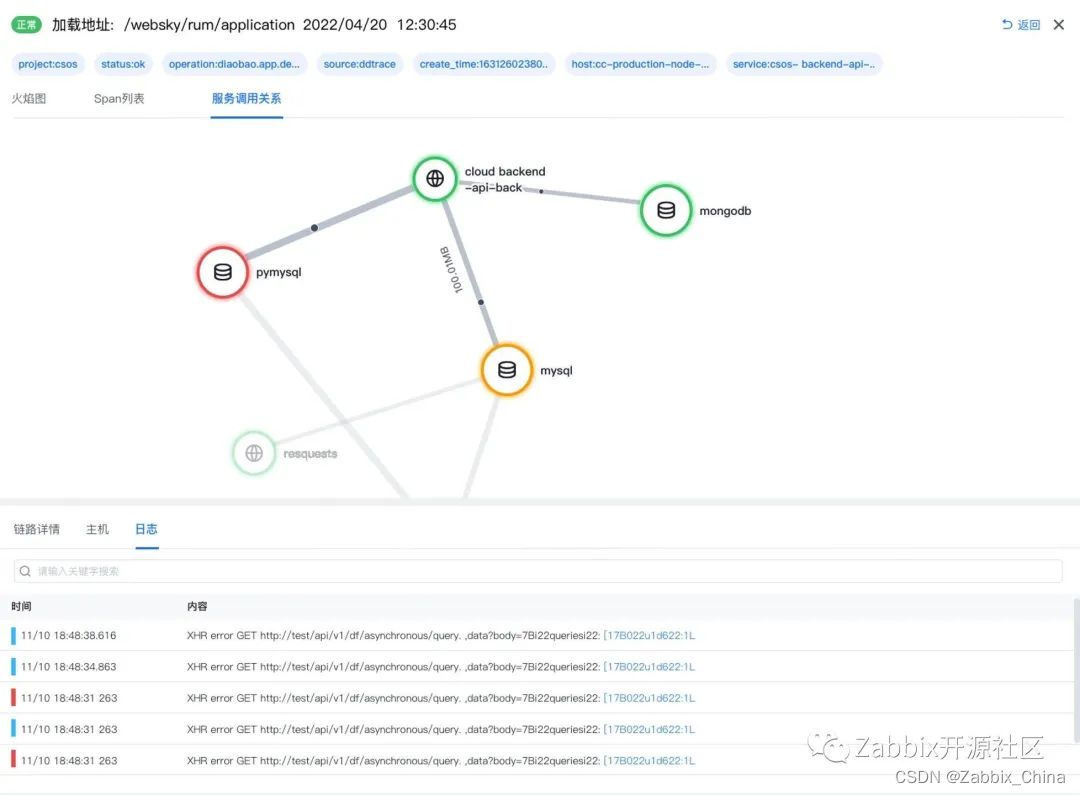
Task: Click the edge dot on the backend-to-mysql link
Action: click(x=481, y=302)
